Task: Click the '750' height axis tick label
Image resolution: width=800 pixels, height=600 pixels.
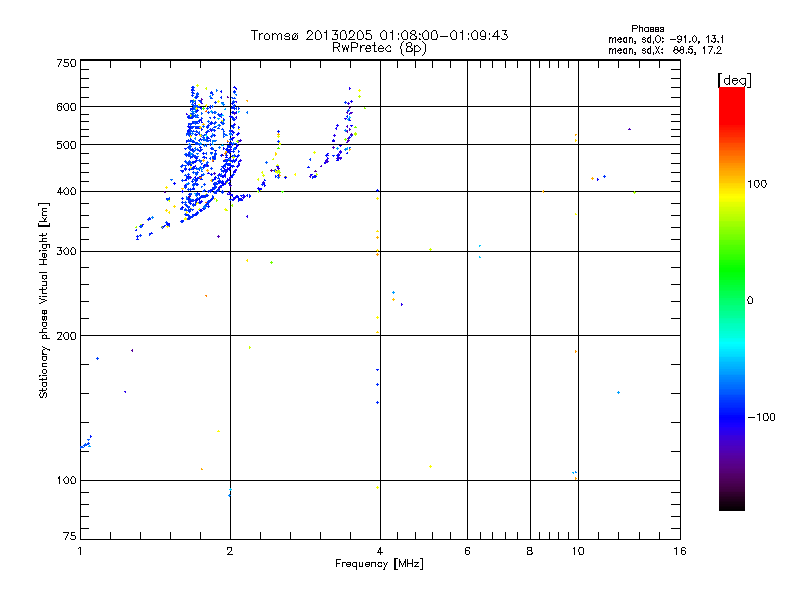Action: (66, 63)
